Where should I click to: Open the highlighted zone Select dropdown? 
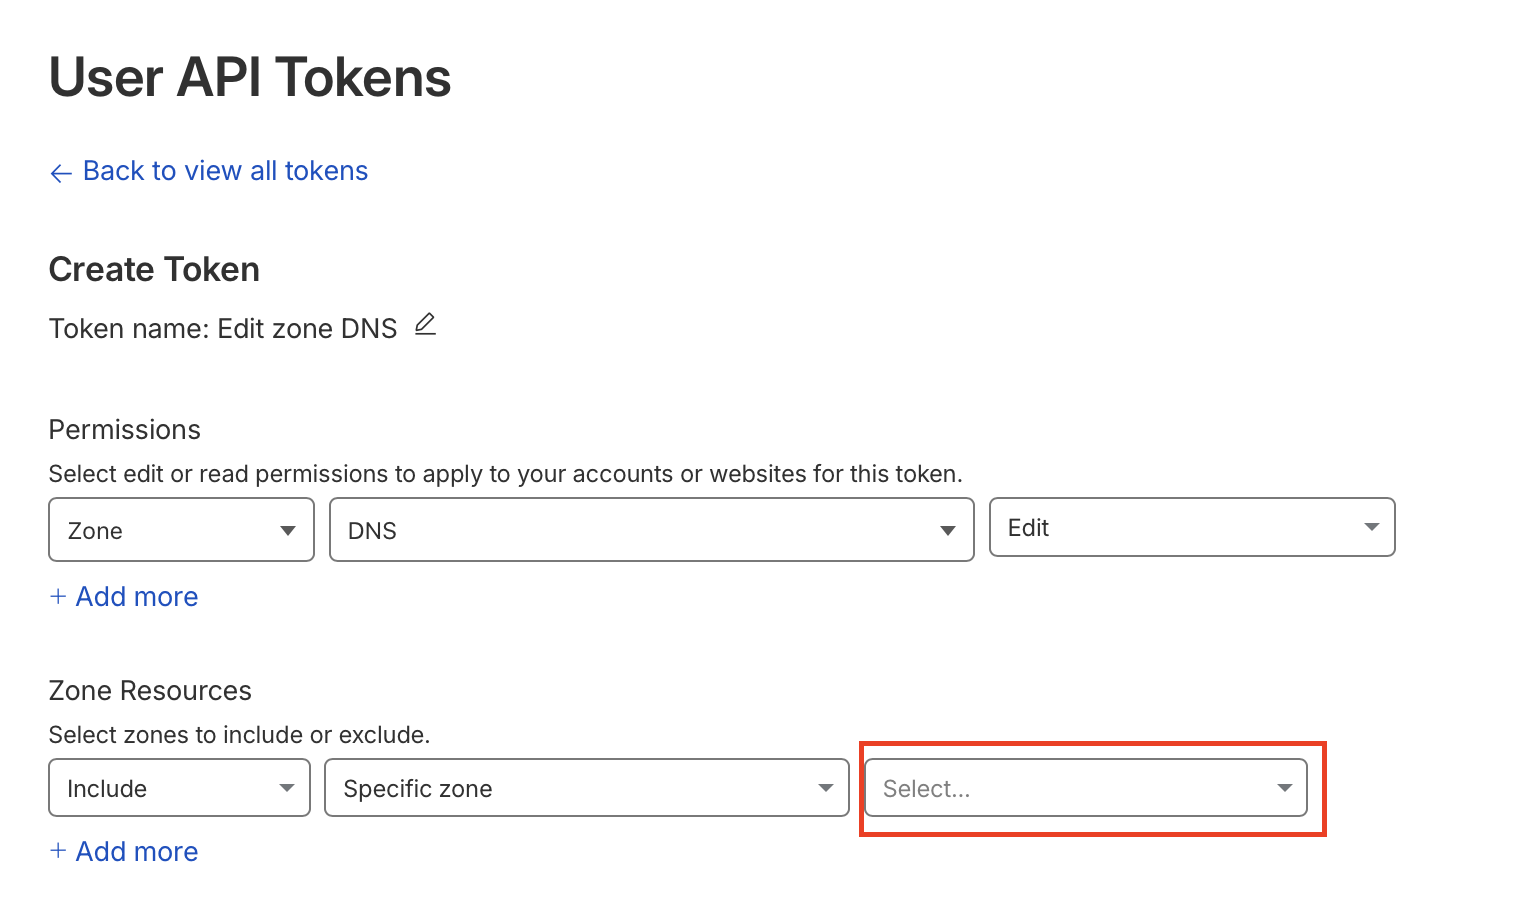(x=1086, y=788)
